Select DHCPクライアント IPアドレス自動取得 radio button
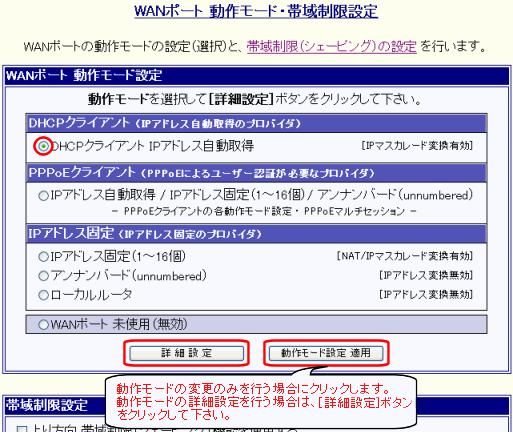Screen dimensions: 513x432 (x=44, y=146)
